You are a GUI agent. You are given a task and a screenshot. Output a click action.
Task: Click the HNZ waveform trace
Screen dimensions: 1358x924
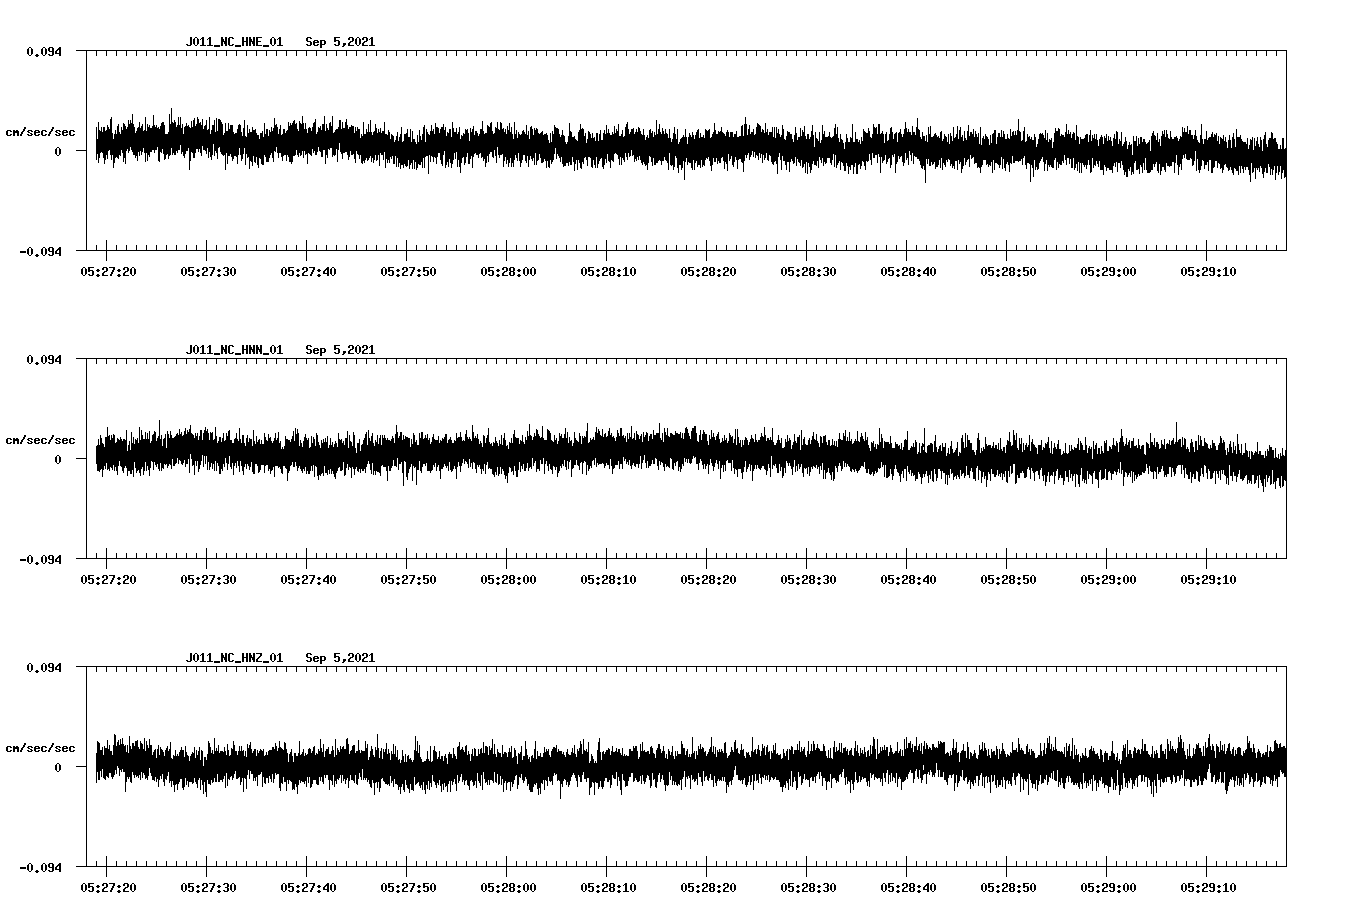(x=690, y=765)
